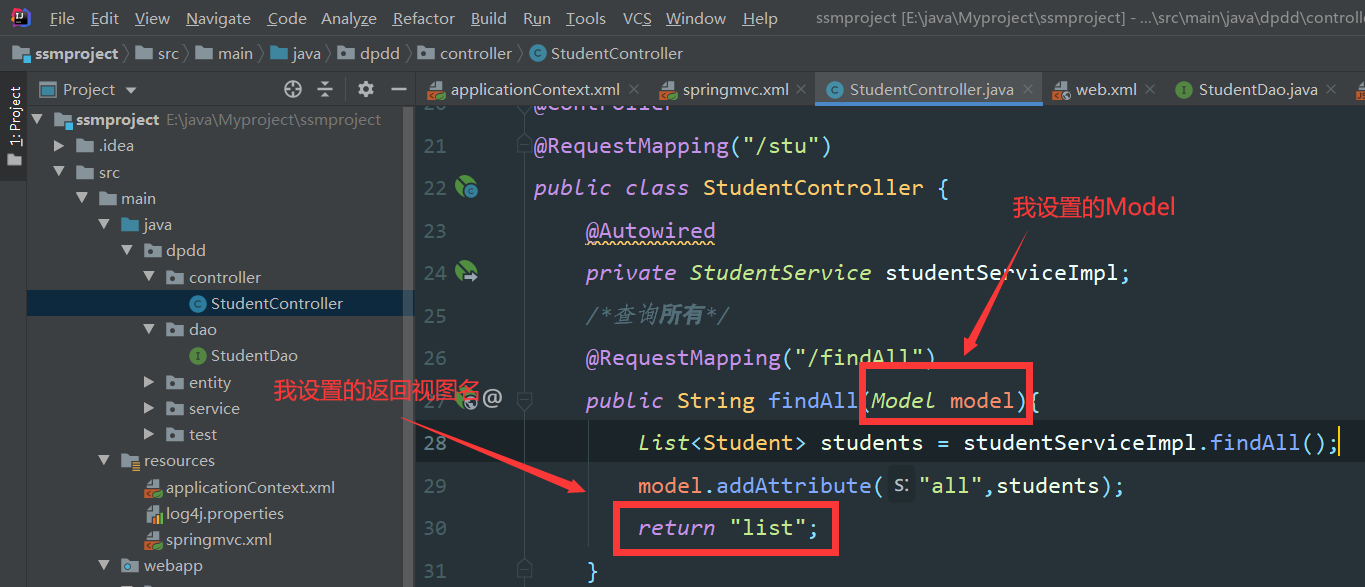Expand the entity package arrow

click(x=148, y=382)
